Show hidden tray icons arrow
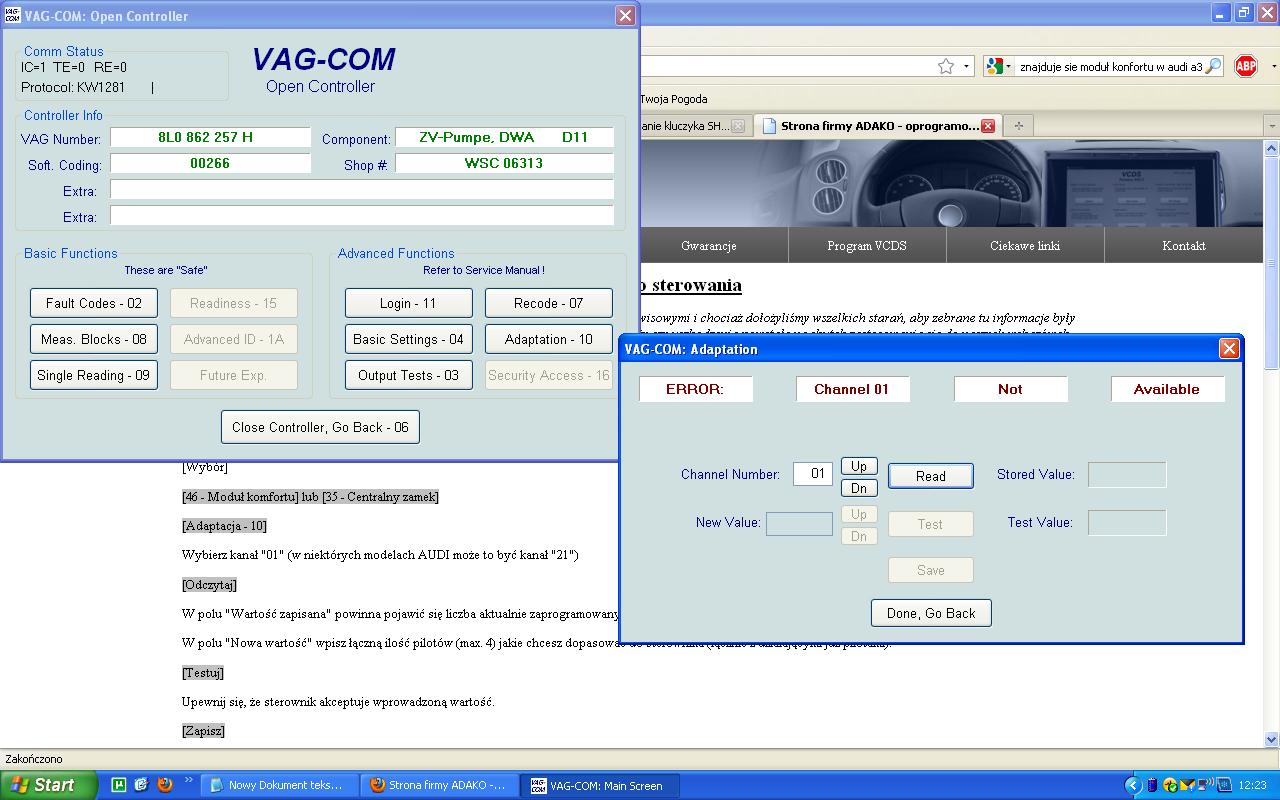Viewport: 1280px width, 800px height. [x=1133, y=785]
